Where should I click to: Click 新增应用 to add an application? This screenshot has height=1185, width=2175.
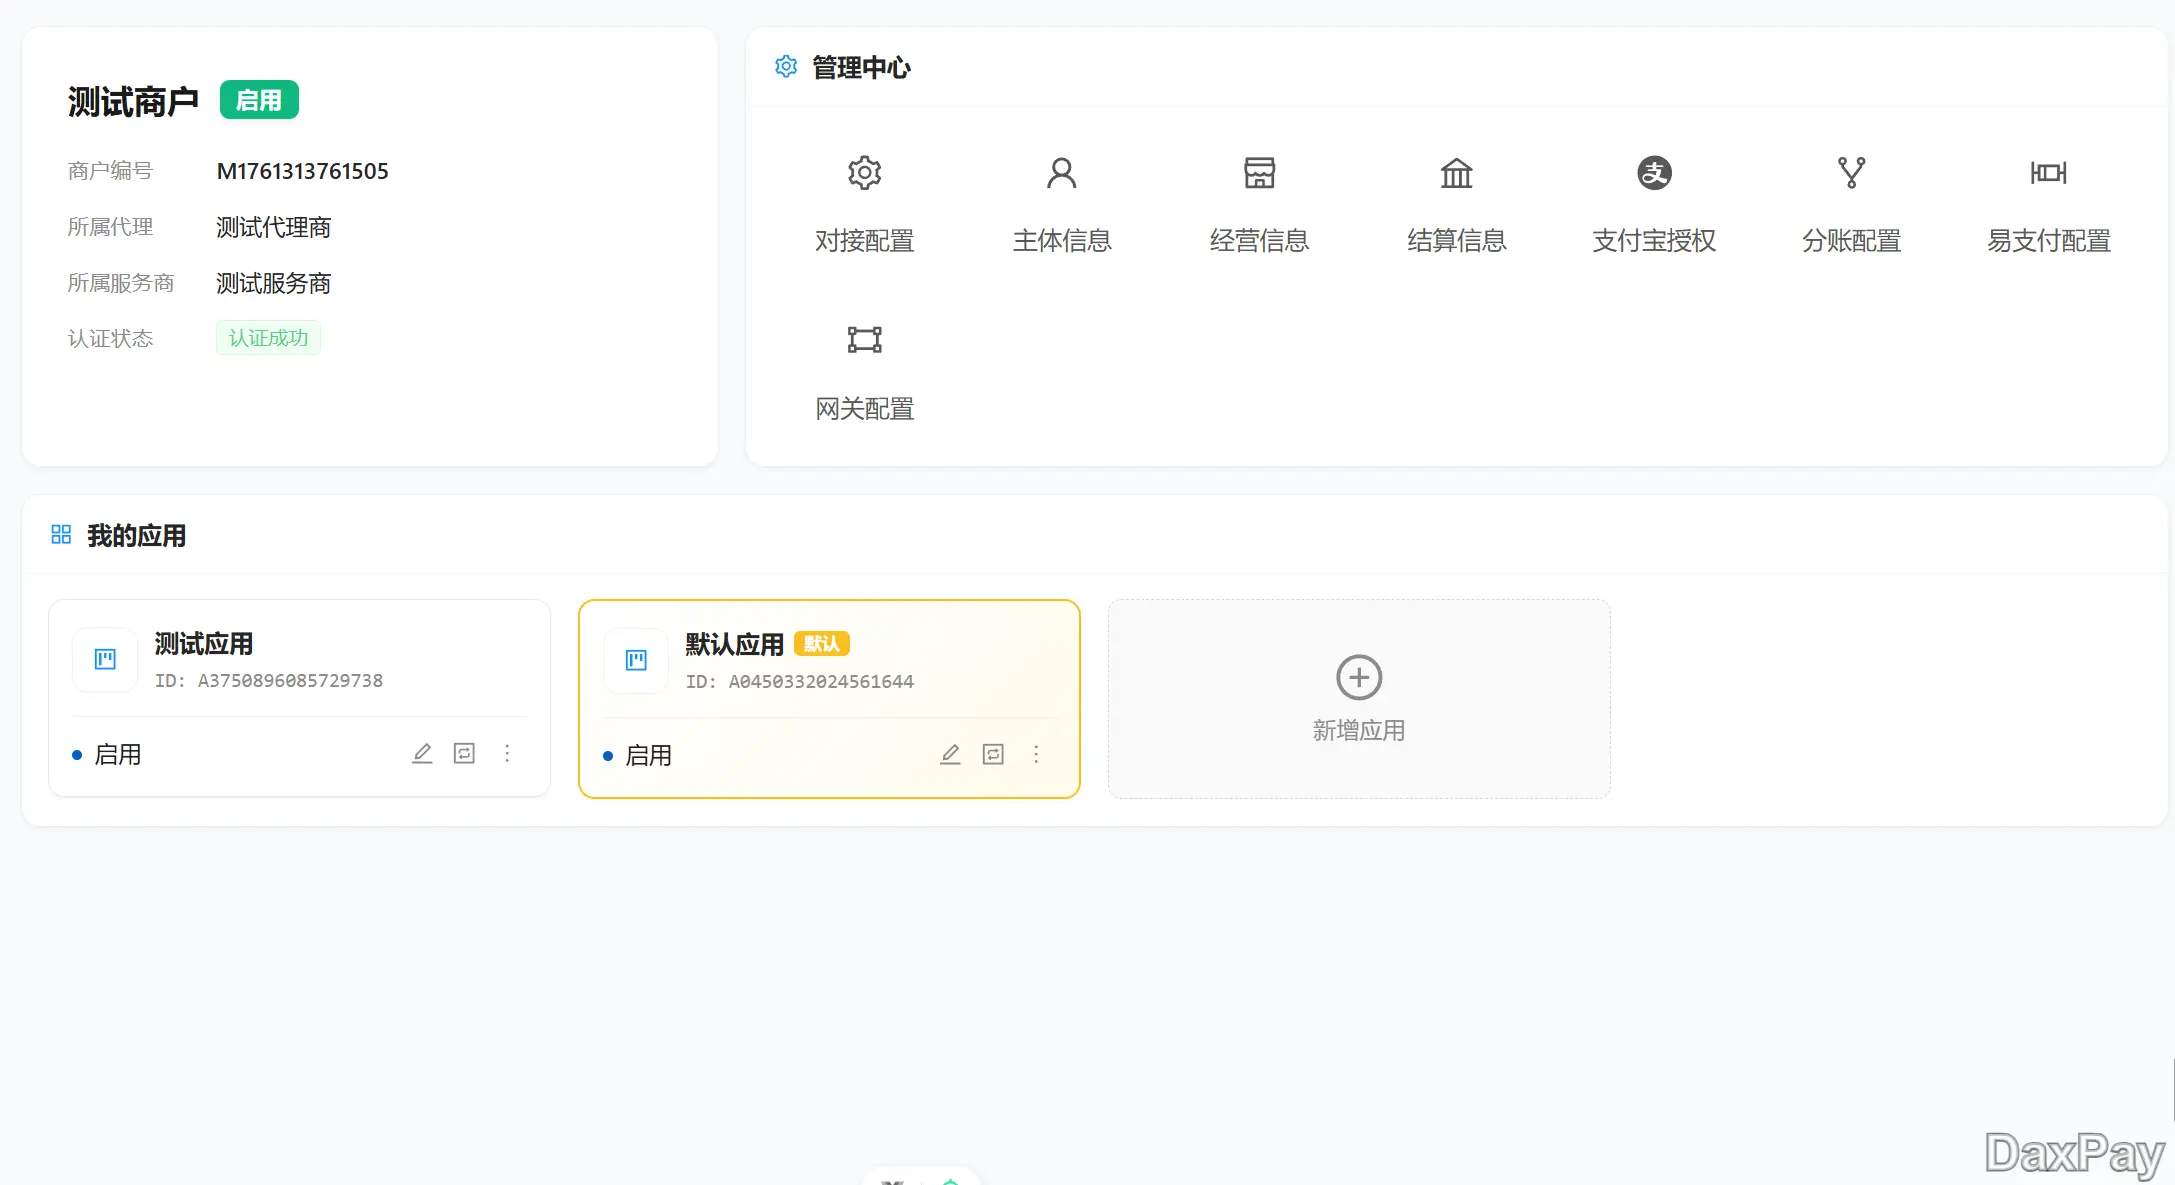(x=1358, y=698)
